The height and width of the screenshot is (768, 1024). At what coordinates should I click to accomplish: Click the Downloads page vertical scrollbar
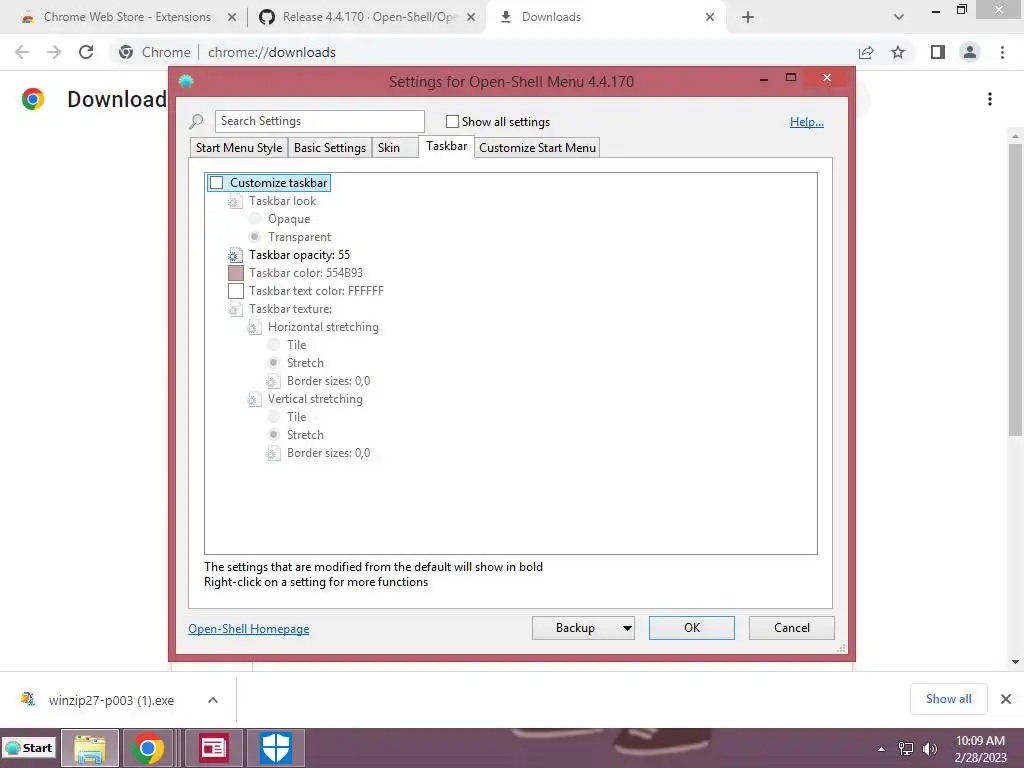tap(1015, 289)
